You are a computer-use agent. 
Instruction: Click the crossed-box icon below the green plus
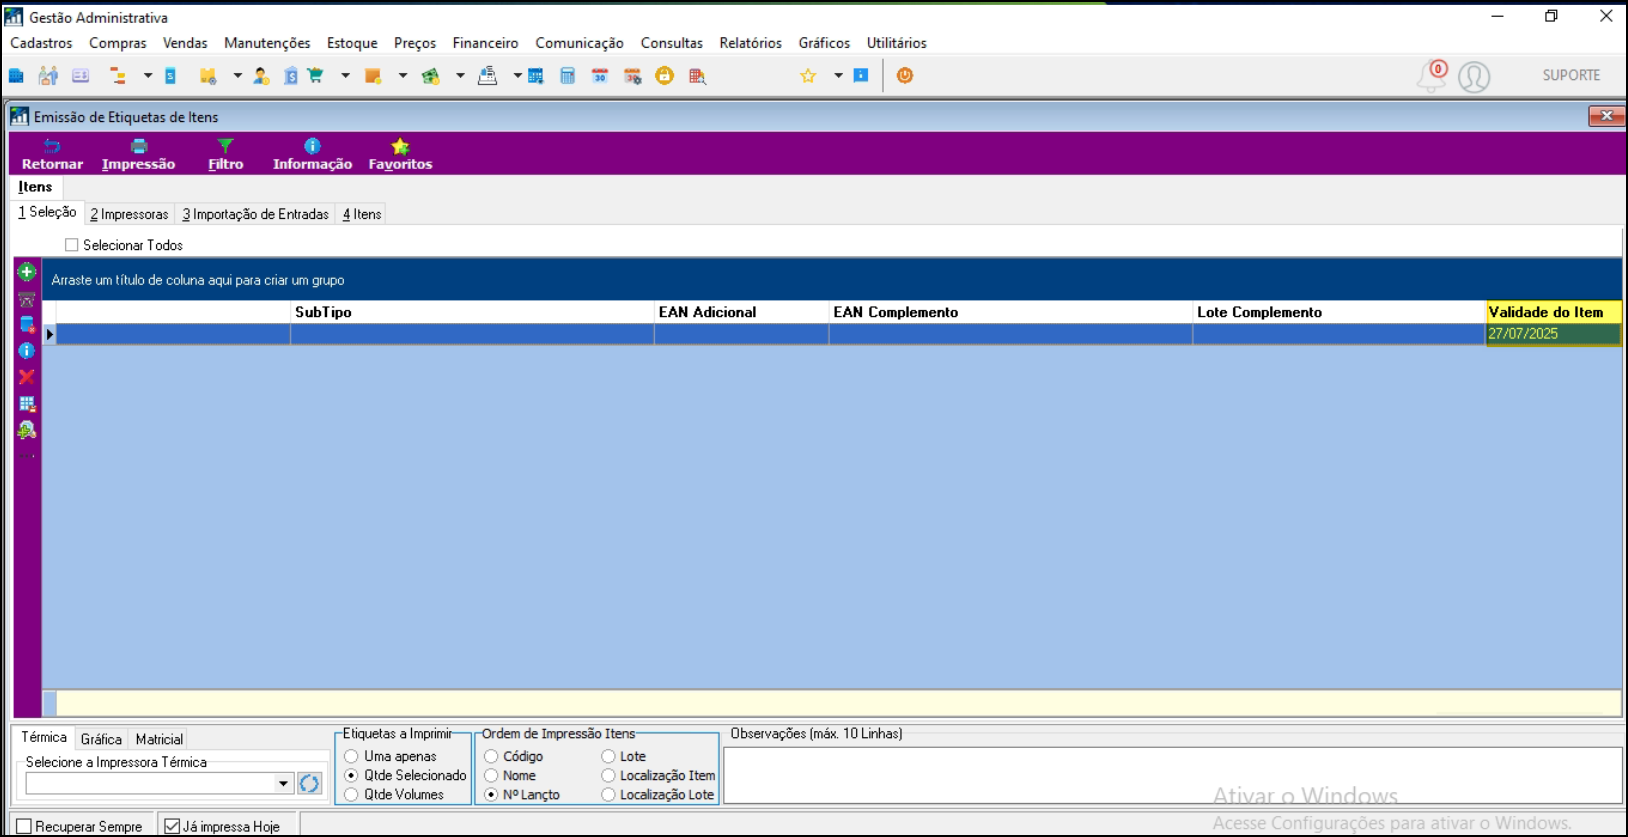pos(27,299)
